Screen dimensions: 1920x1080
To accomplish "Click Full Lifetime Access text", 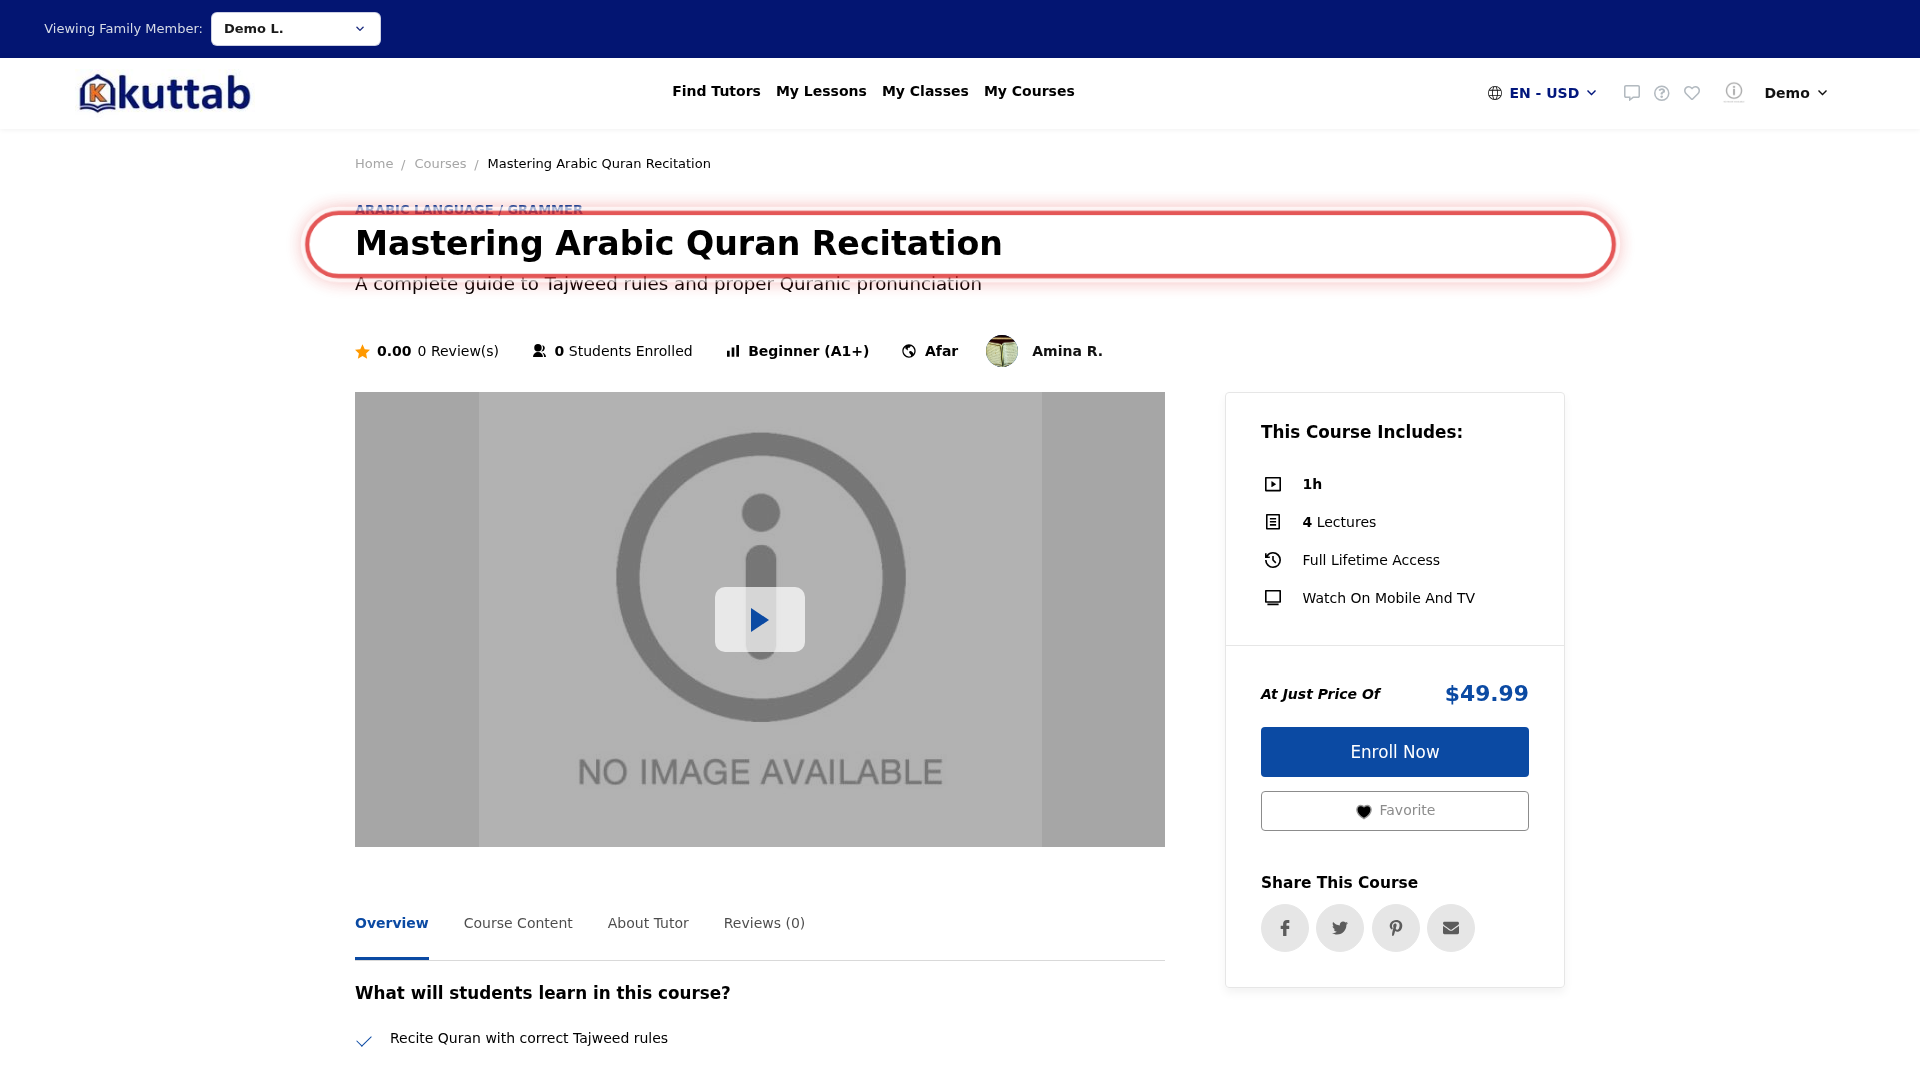I will (1371, 560).
